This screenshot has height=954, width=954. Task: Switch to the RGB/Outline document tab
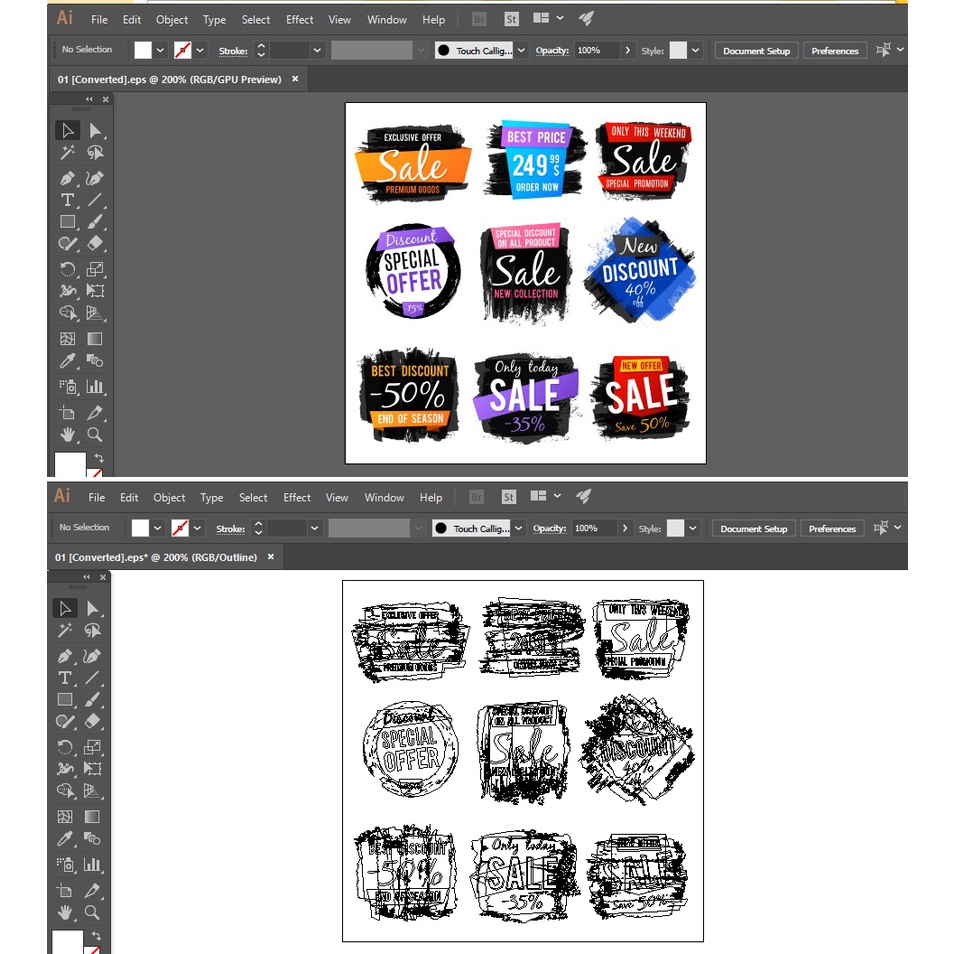coord(156,557)
